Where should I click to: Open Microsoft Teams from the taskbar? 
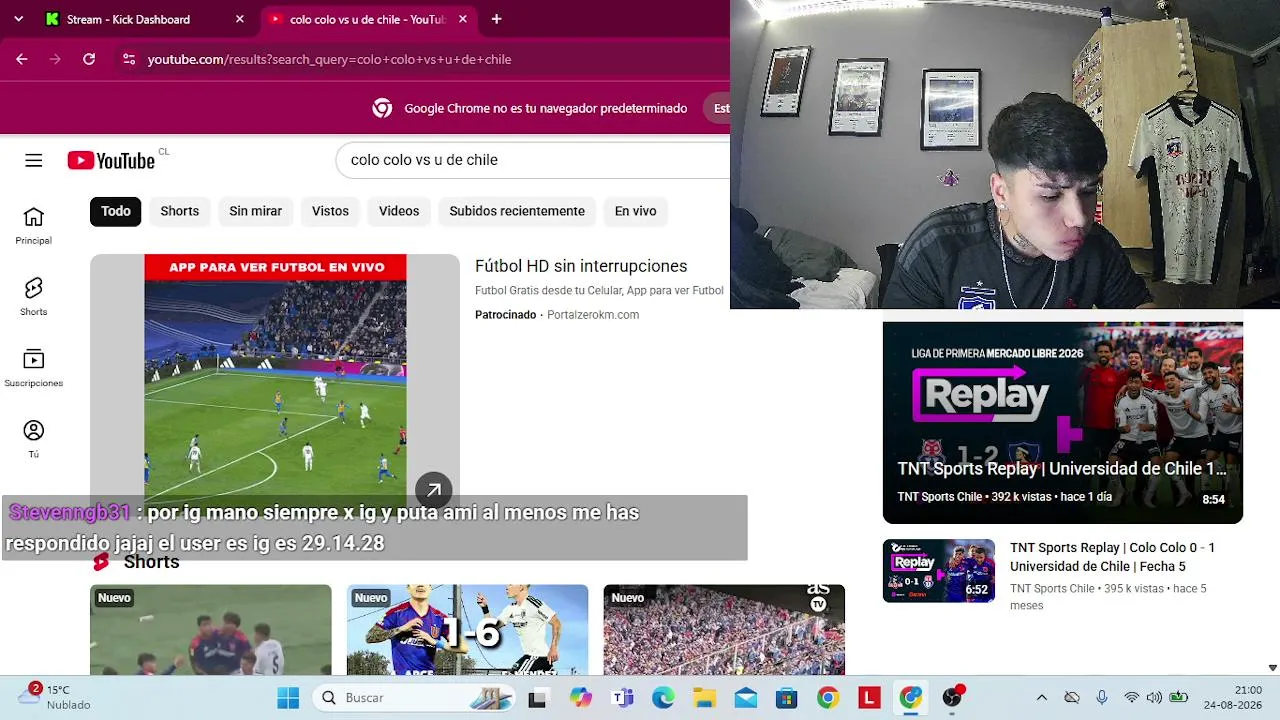pos(622,698)
